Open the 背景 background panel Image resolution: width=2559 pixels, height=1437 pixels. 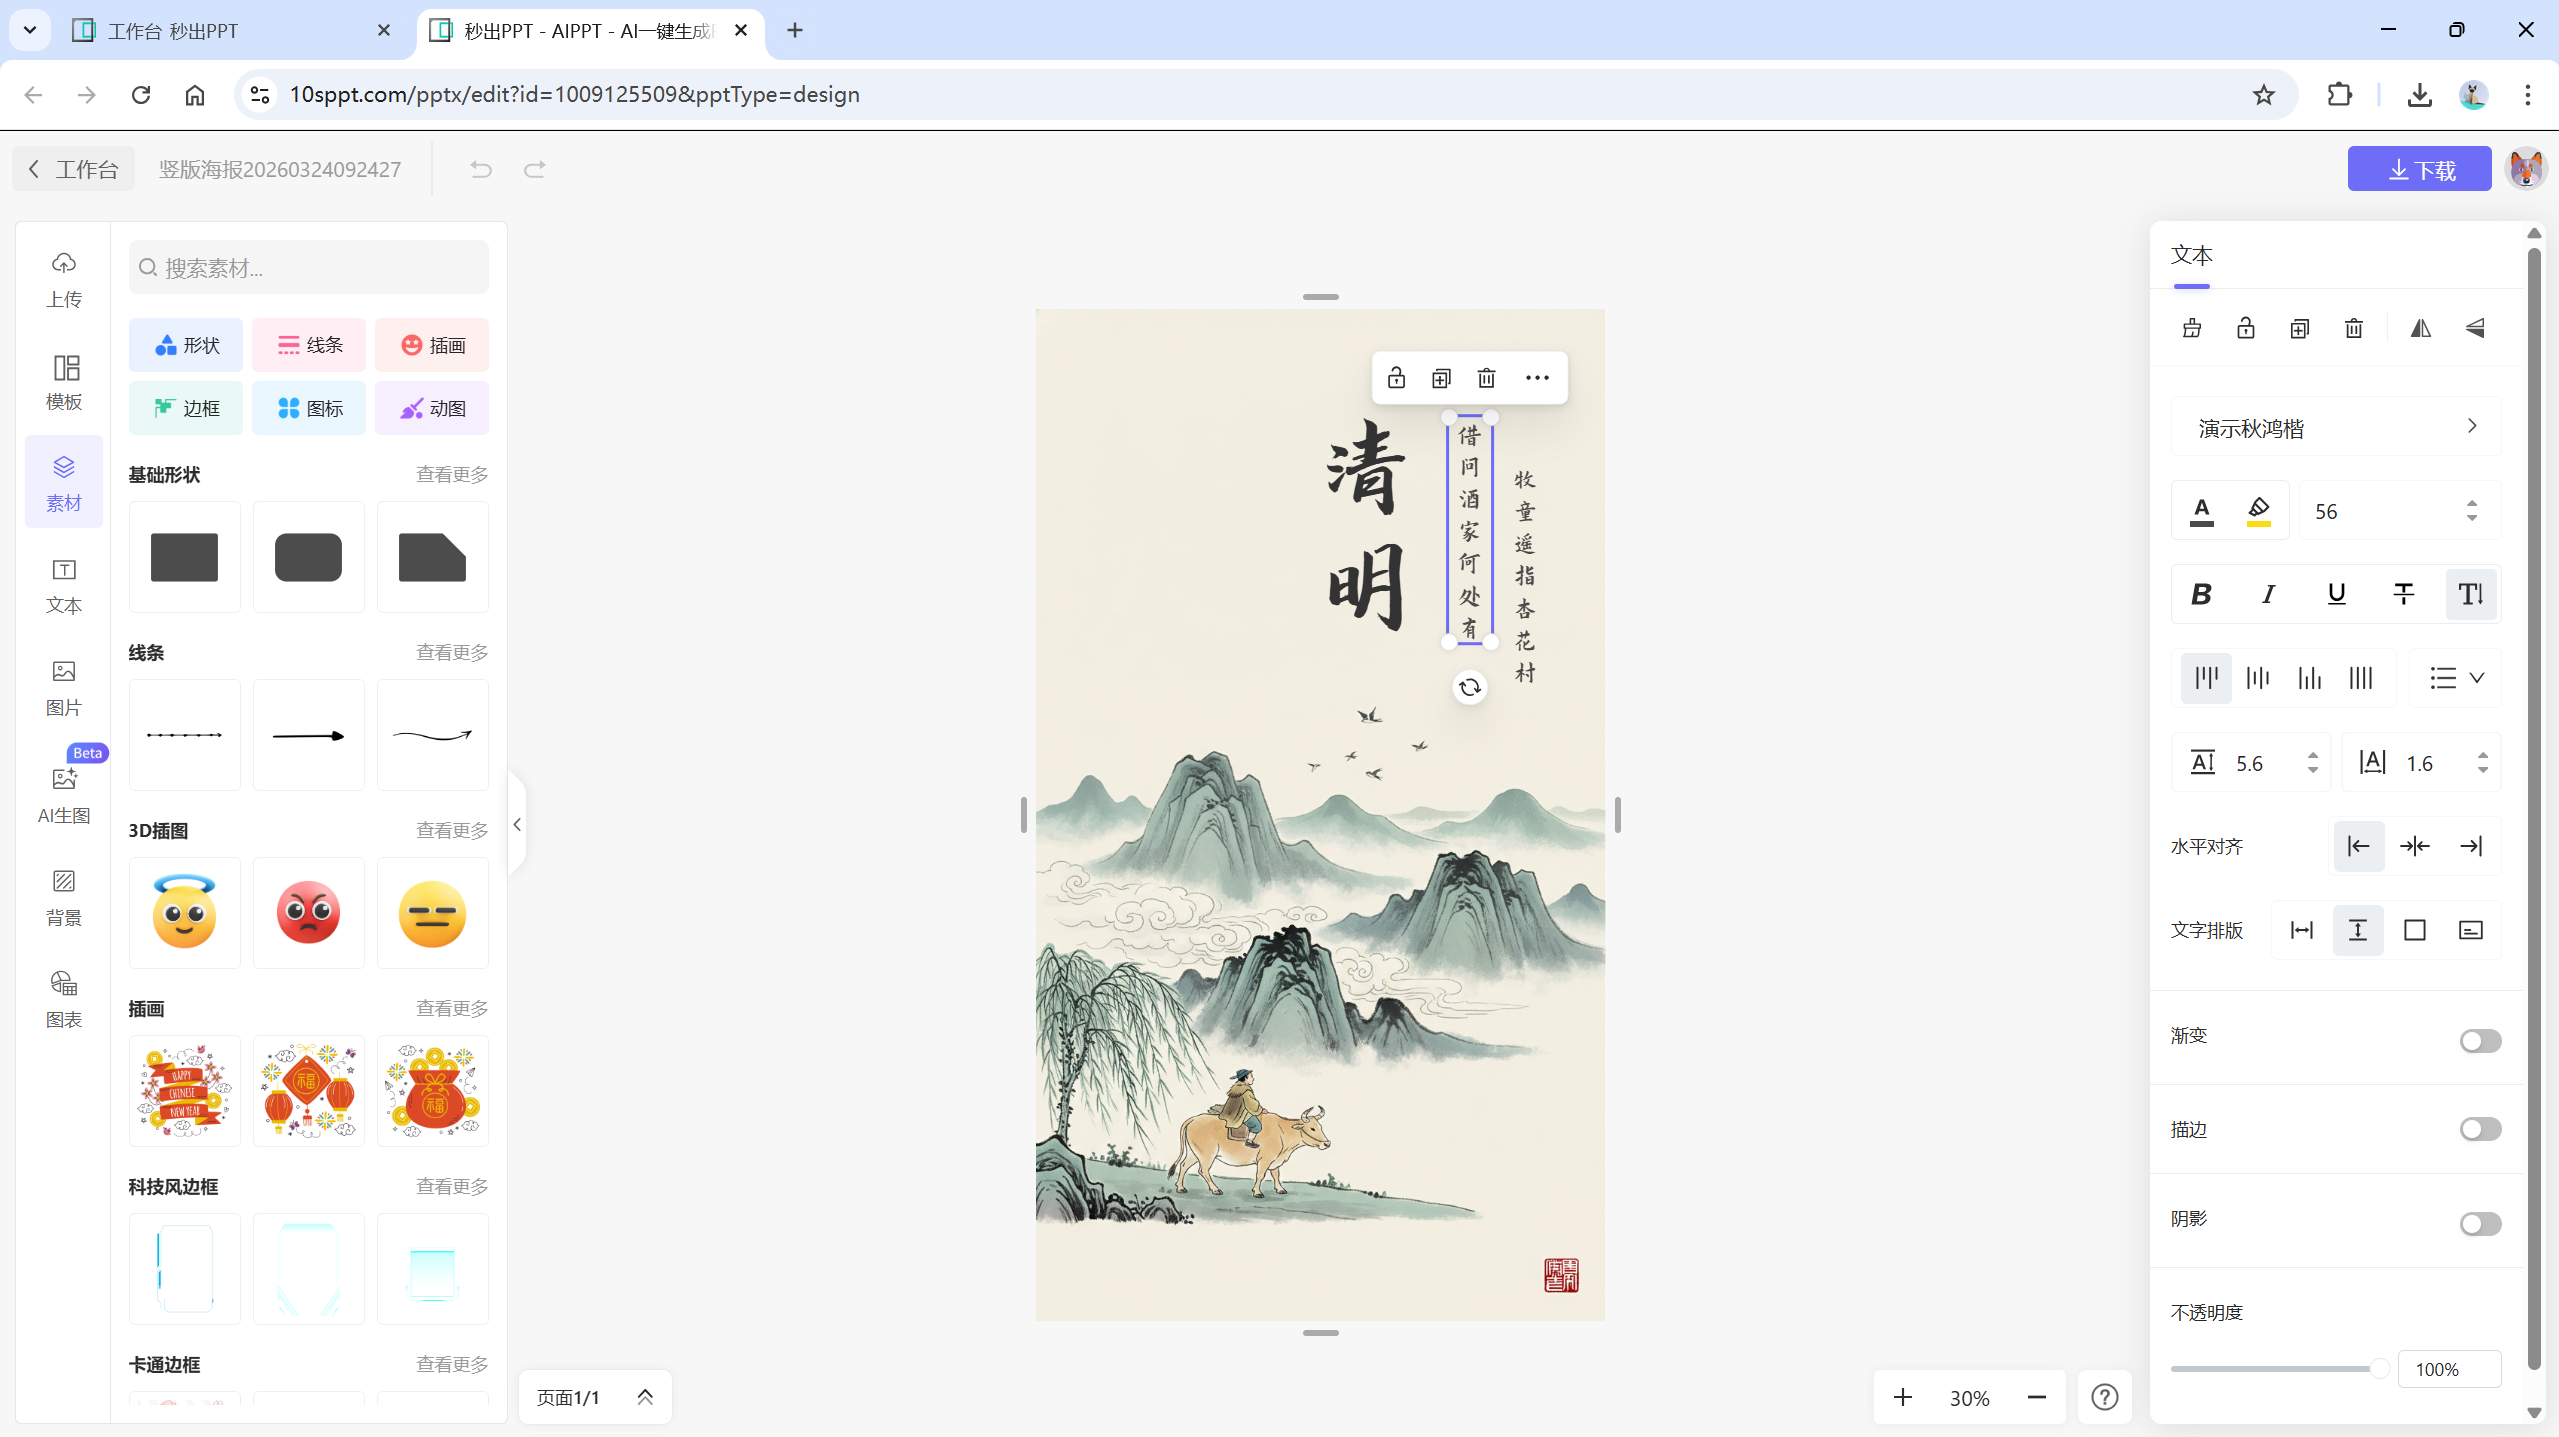tap(64, 898)
